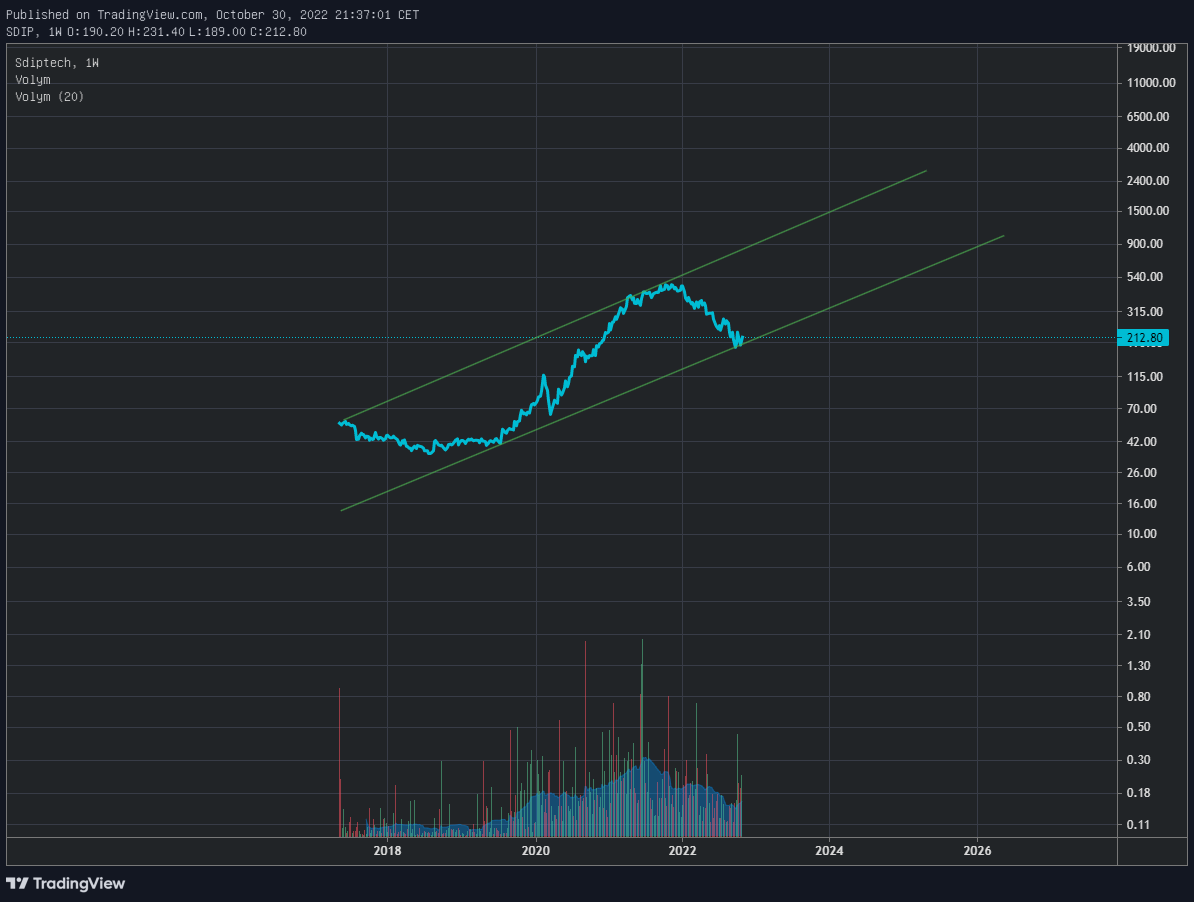Click the 315.00 price scale label

1145,311
